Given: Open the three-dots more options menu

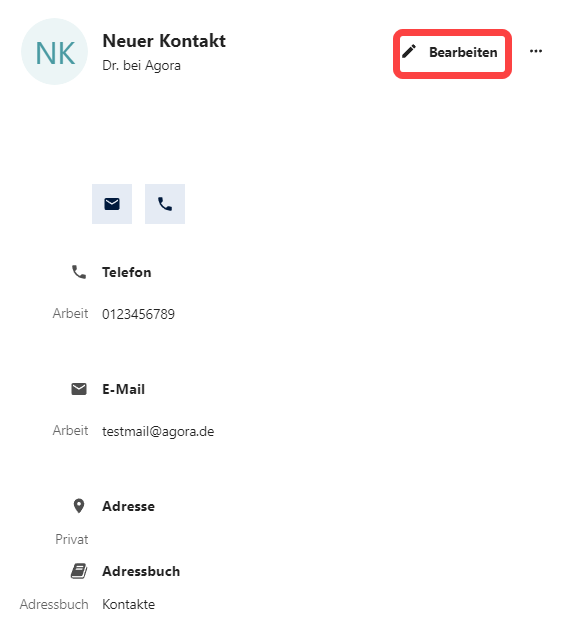Looking at the screenshot, I should click(536, 51).
